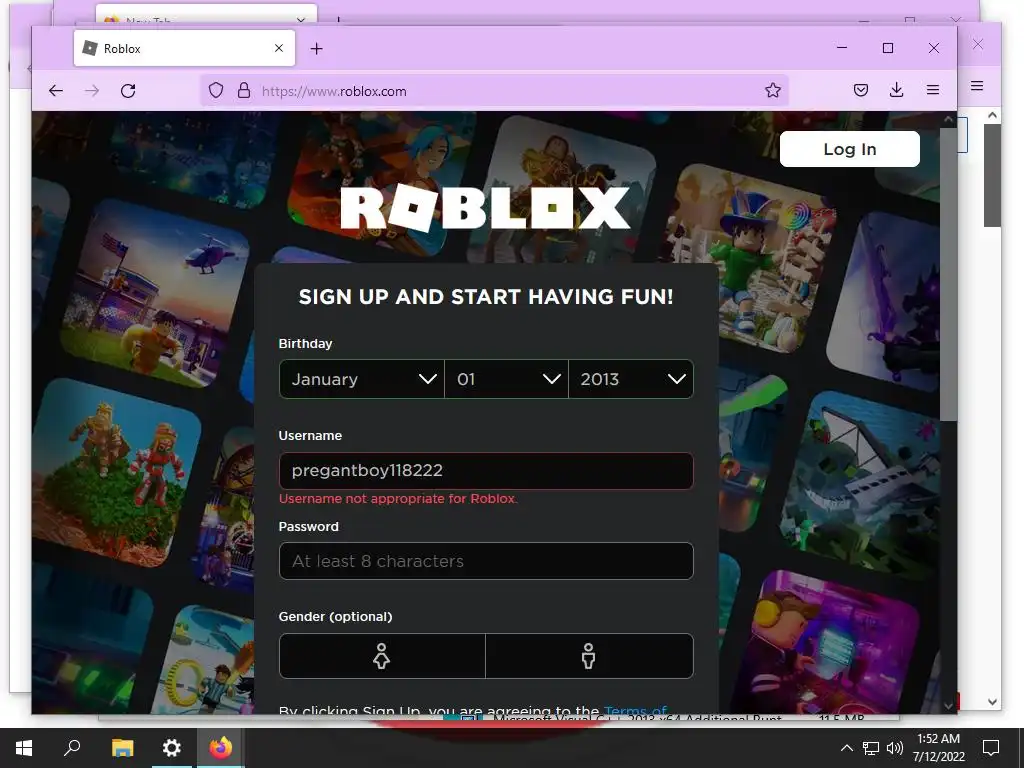Click the ROBLOX logo
The height and width of the screenshot is (768, 1024).
coord(485,208)
